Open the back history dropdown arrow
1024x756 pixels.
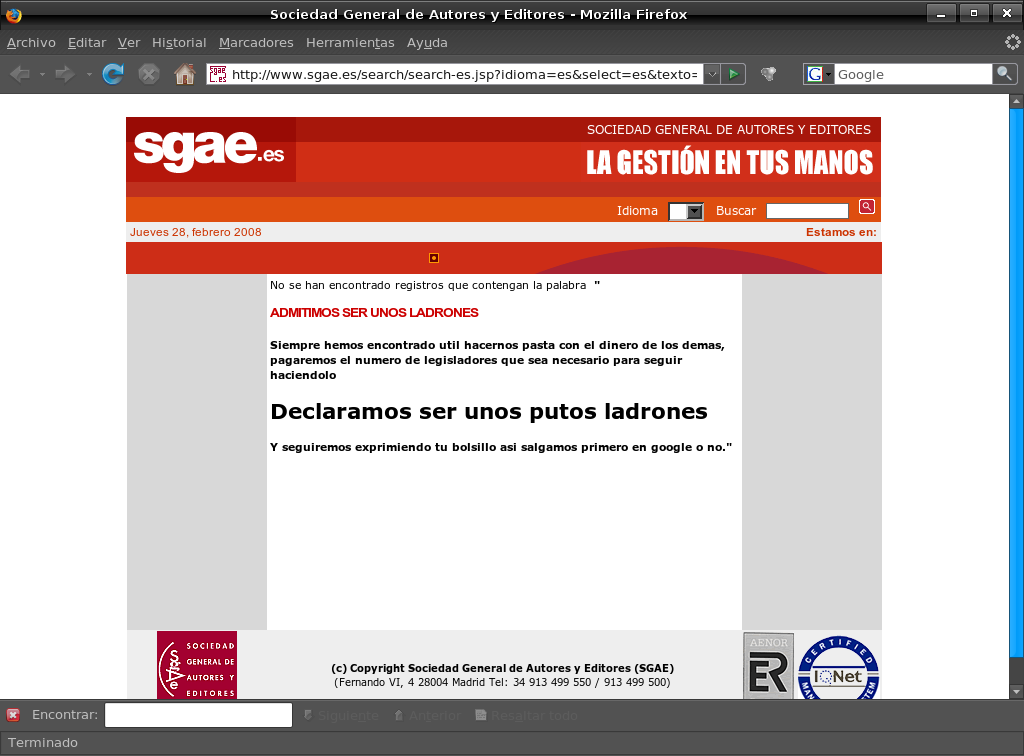pos(42,74)
